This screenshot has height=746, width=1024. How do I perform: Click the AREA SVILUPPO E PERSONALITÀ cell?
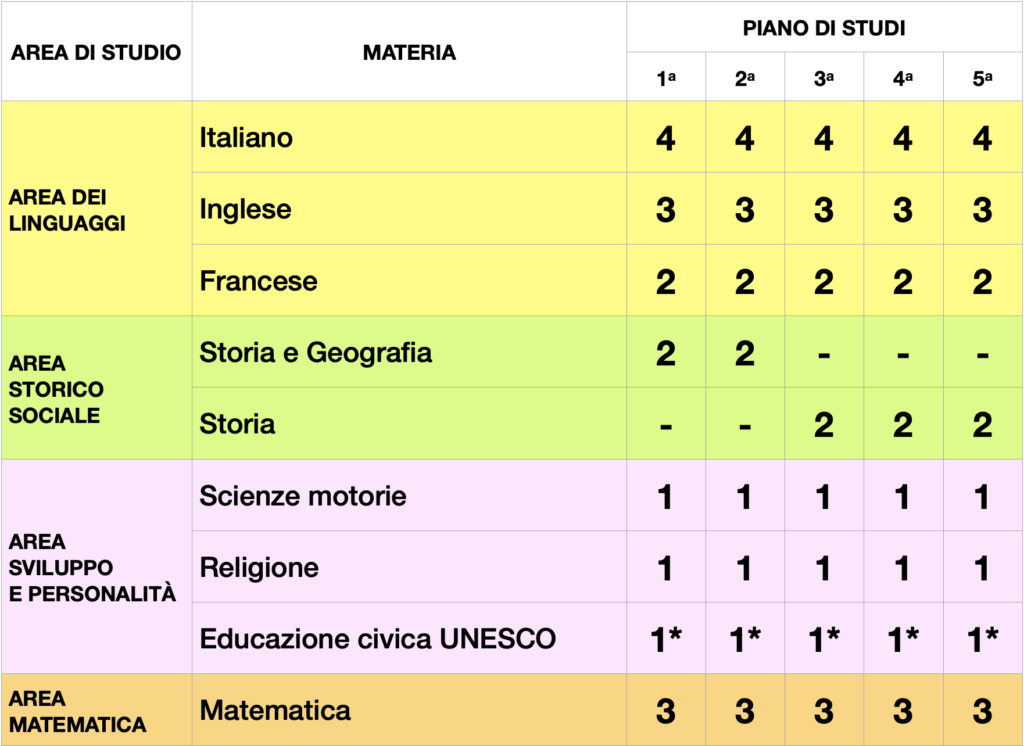coord(96,567)
